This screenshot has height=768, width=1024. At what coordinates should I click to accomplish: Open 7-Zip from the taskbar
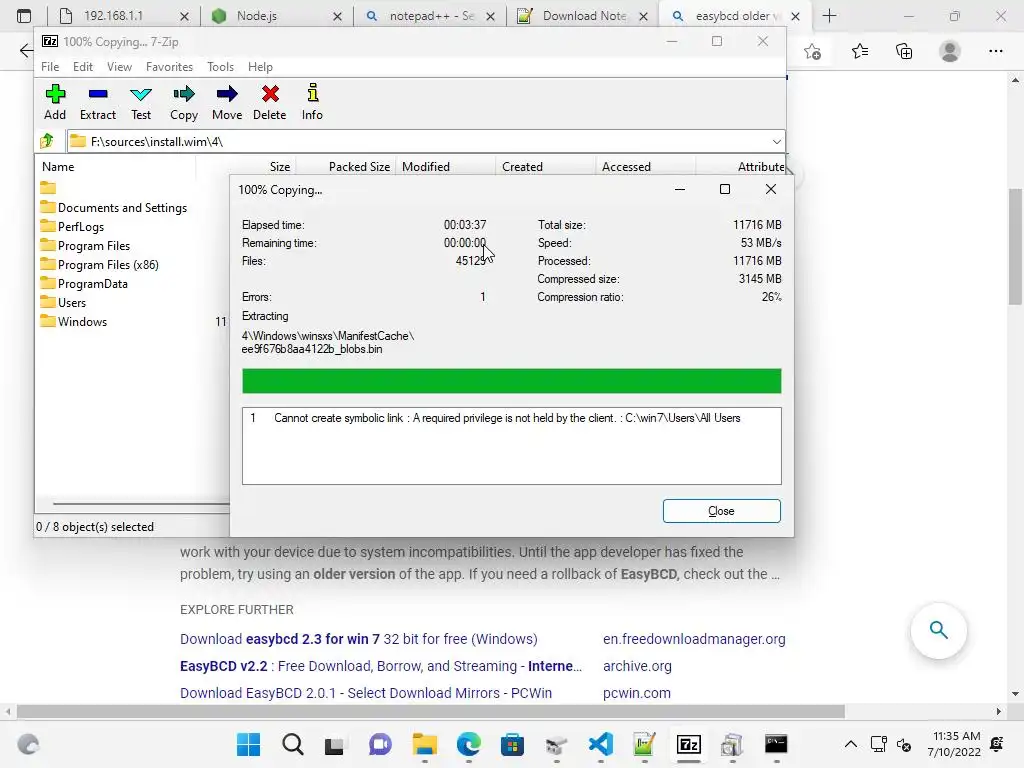pyautogui.click(x=688, y=744)
